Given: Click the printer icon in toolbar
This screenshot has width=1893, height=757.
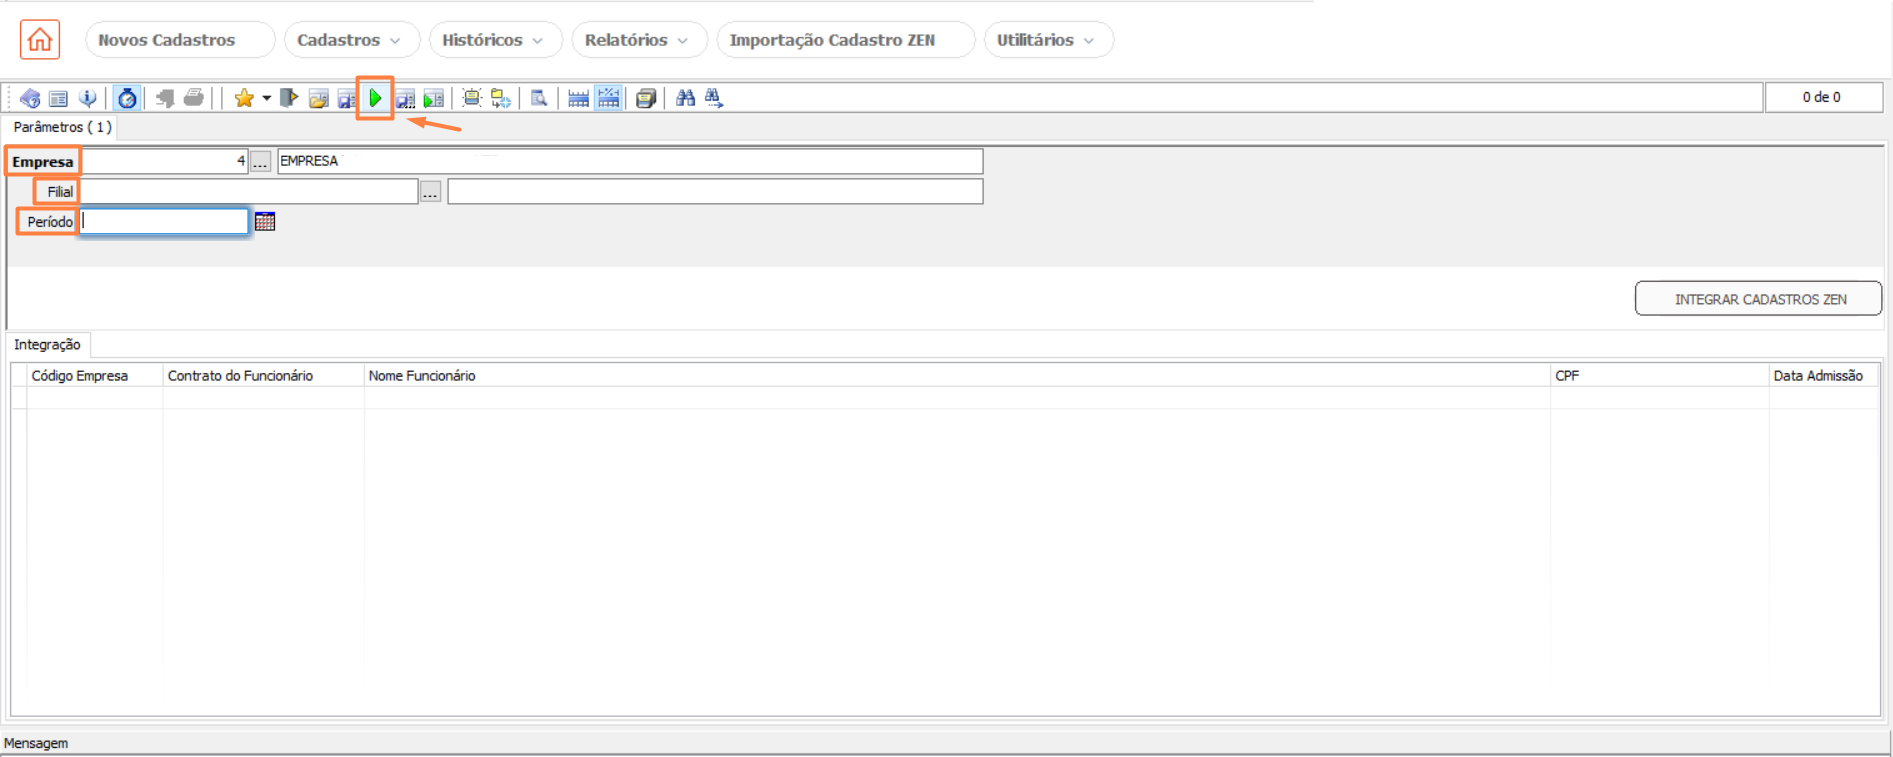Looking at the screenshot, I should coord(194,98).
